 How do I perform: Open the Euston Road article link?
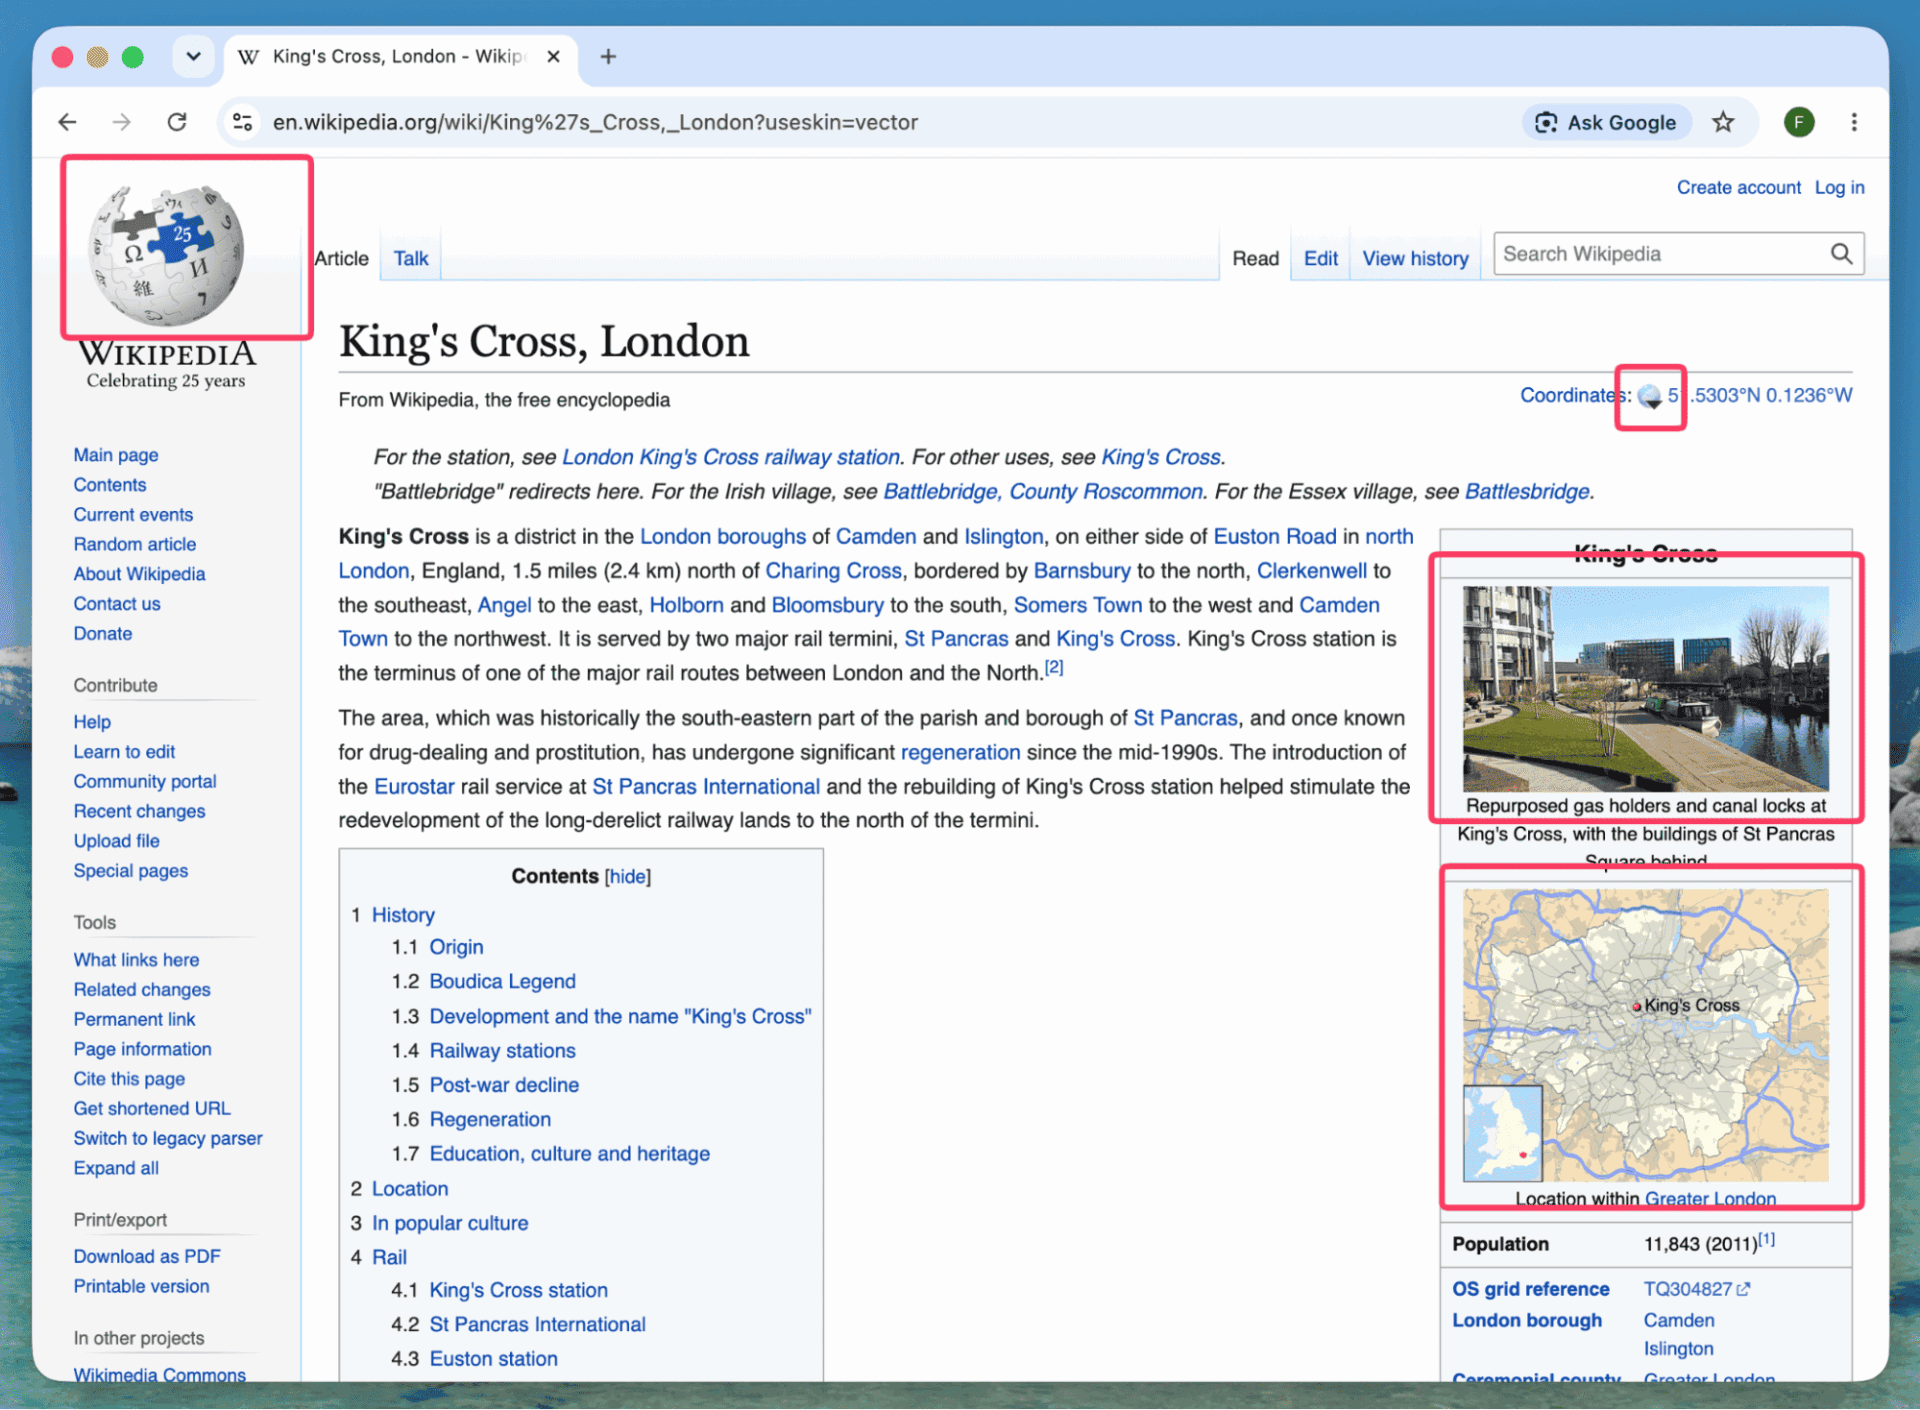pyautogui.click(x=1274, y=537)
